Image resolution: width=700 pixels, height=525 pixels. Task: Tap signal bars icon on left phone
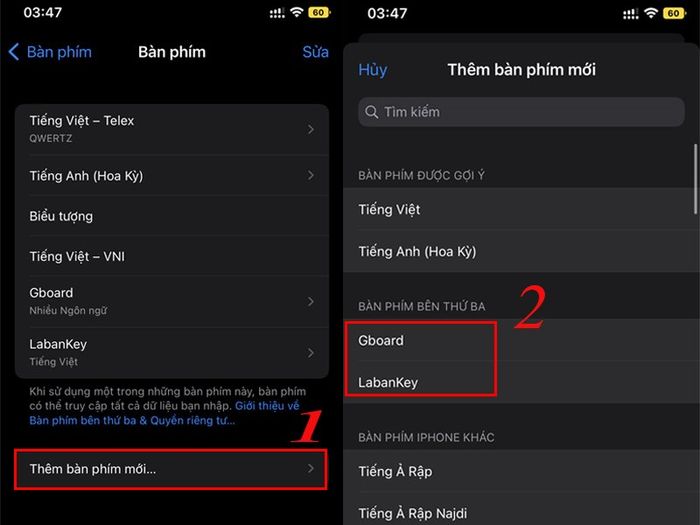click(277, 13)
